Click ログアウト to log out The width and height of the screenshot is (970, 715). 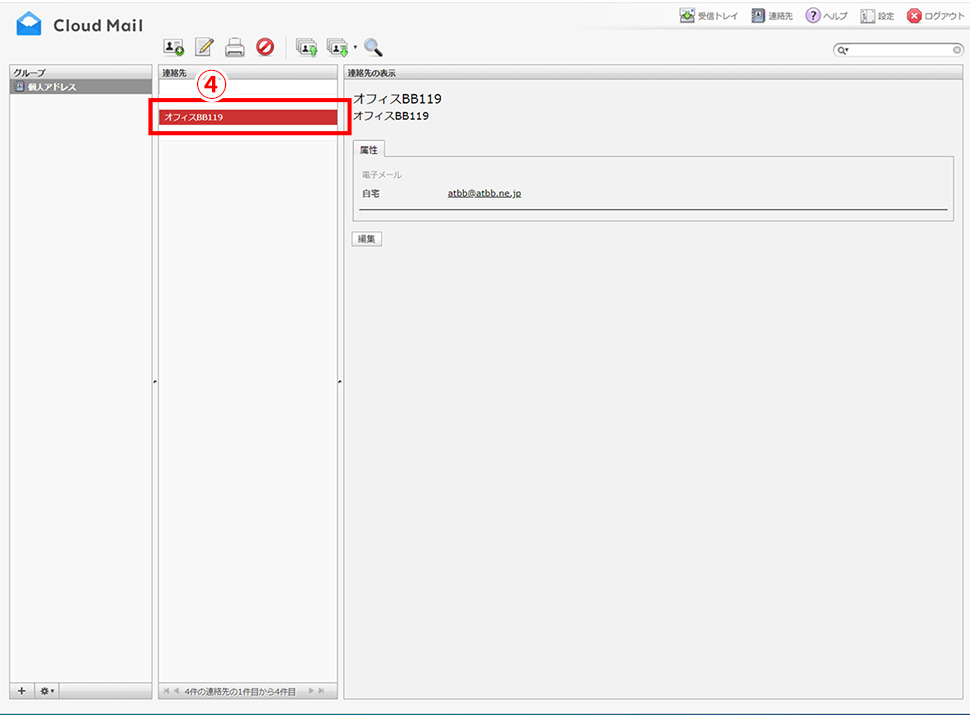935,16
